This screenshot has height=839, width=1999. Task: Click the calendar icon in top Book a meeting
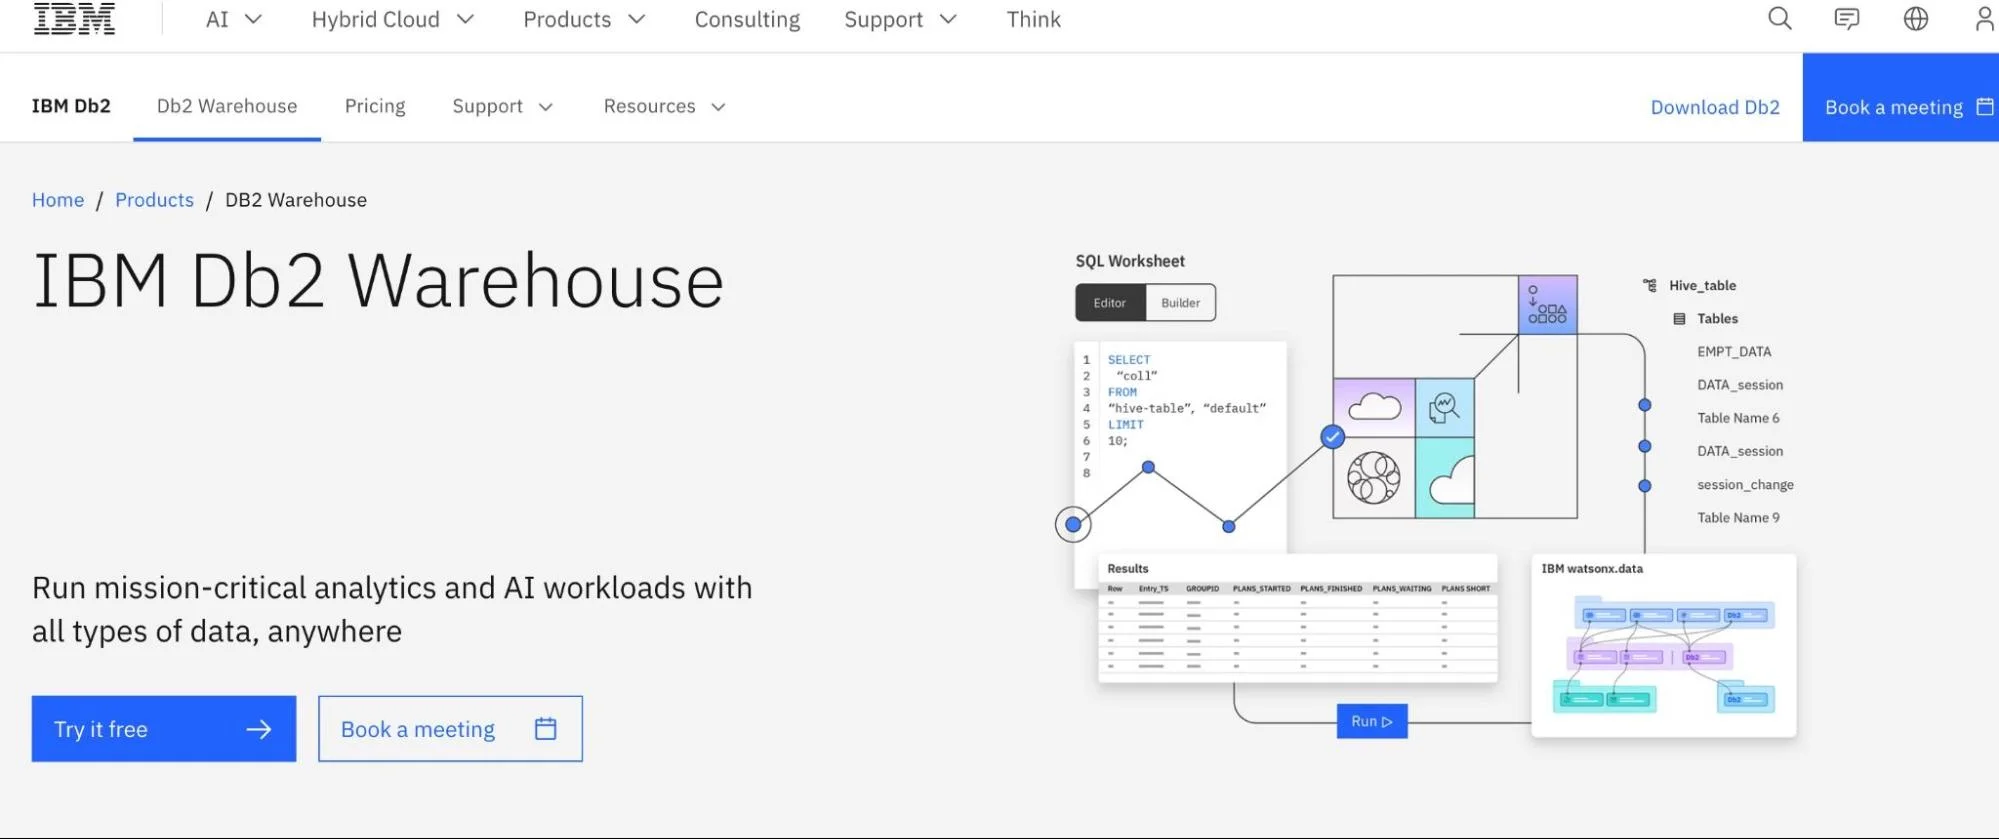point(1985,107)
